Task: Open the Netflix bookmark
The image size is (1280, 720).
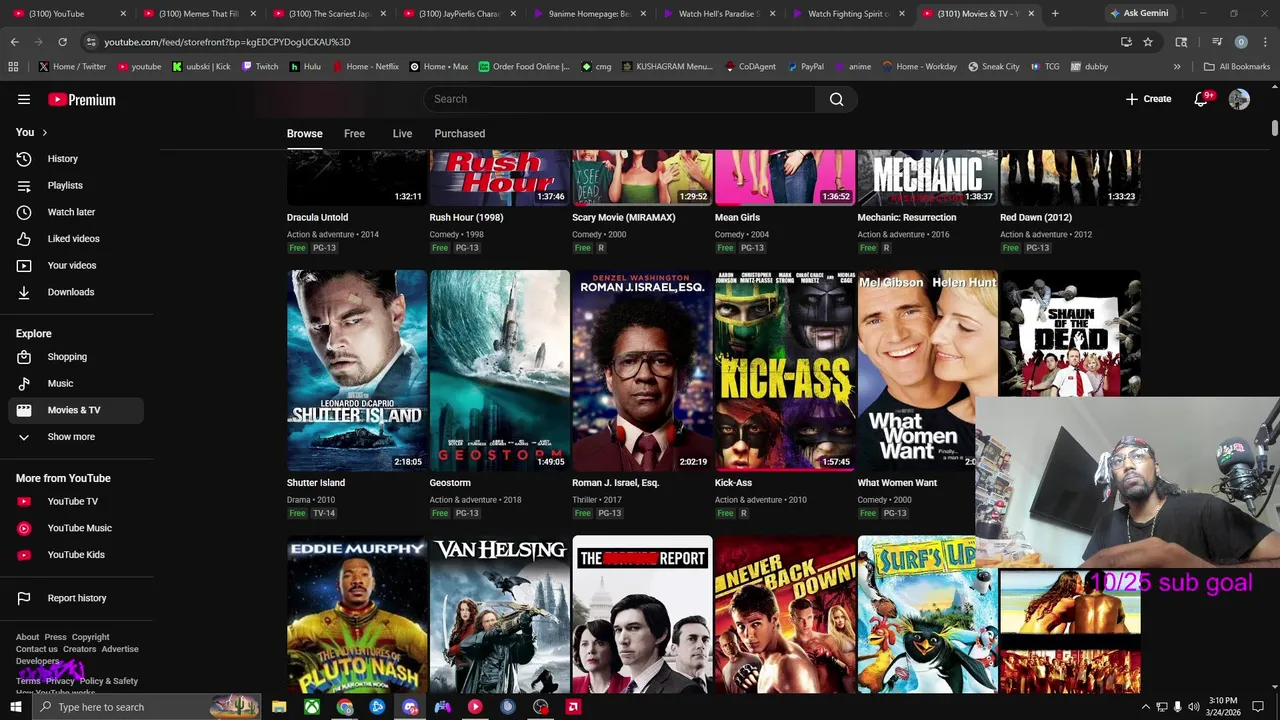Action: click(x=364, y=67)
